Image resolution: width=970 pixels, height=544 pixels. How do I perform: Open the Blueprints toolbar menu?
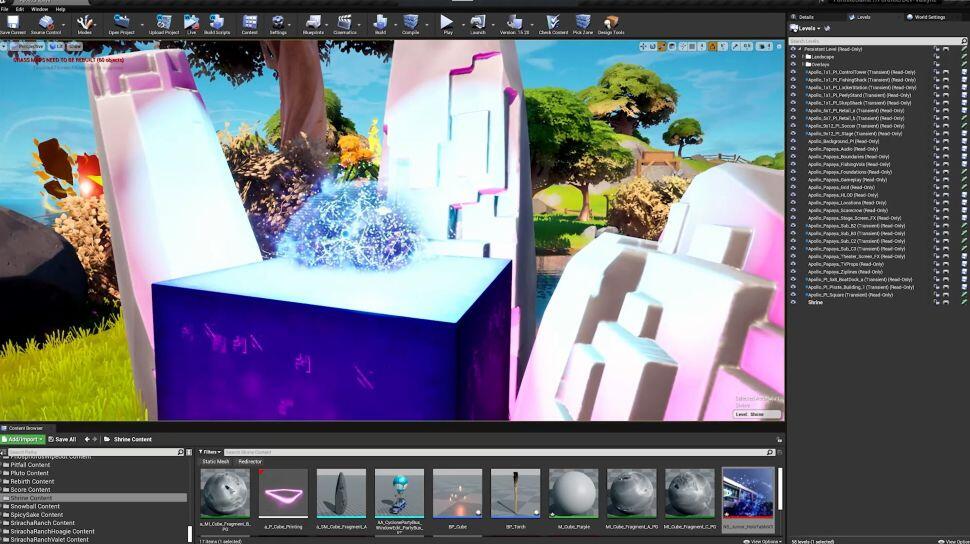(313, 22)
